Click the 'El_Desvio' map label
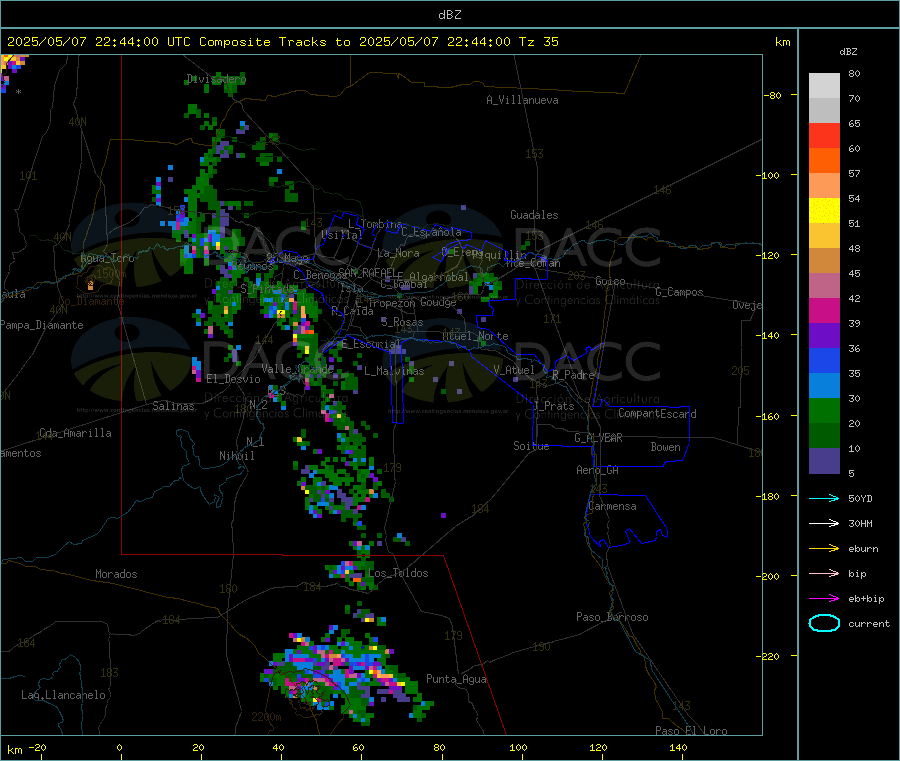 [234, 379]
